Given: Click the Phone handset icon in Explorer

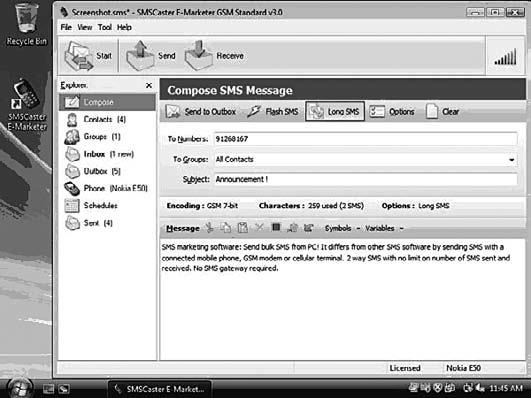Looking at the screenshot, I should point(72,189).
